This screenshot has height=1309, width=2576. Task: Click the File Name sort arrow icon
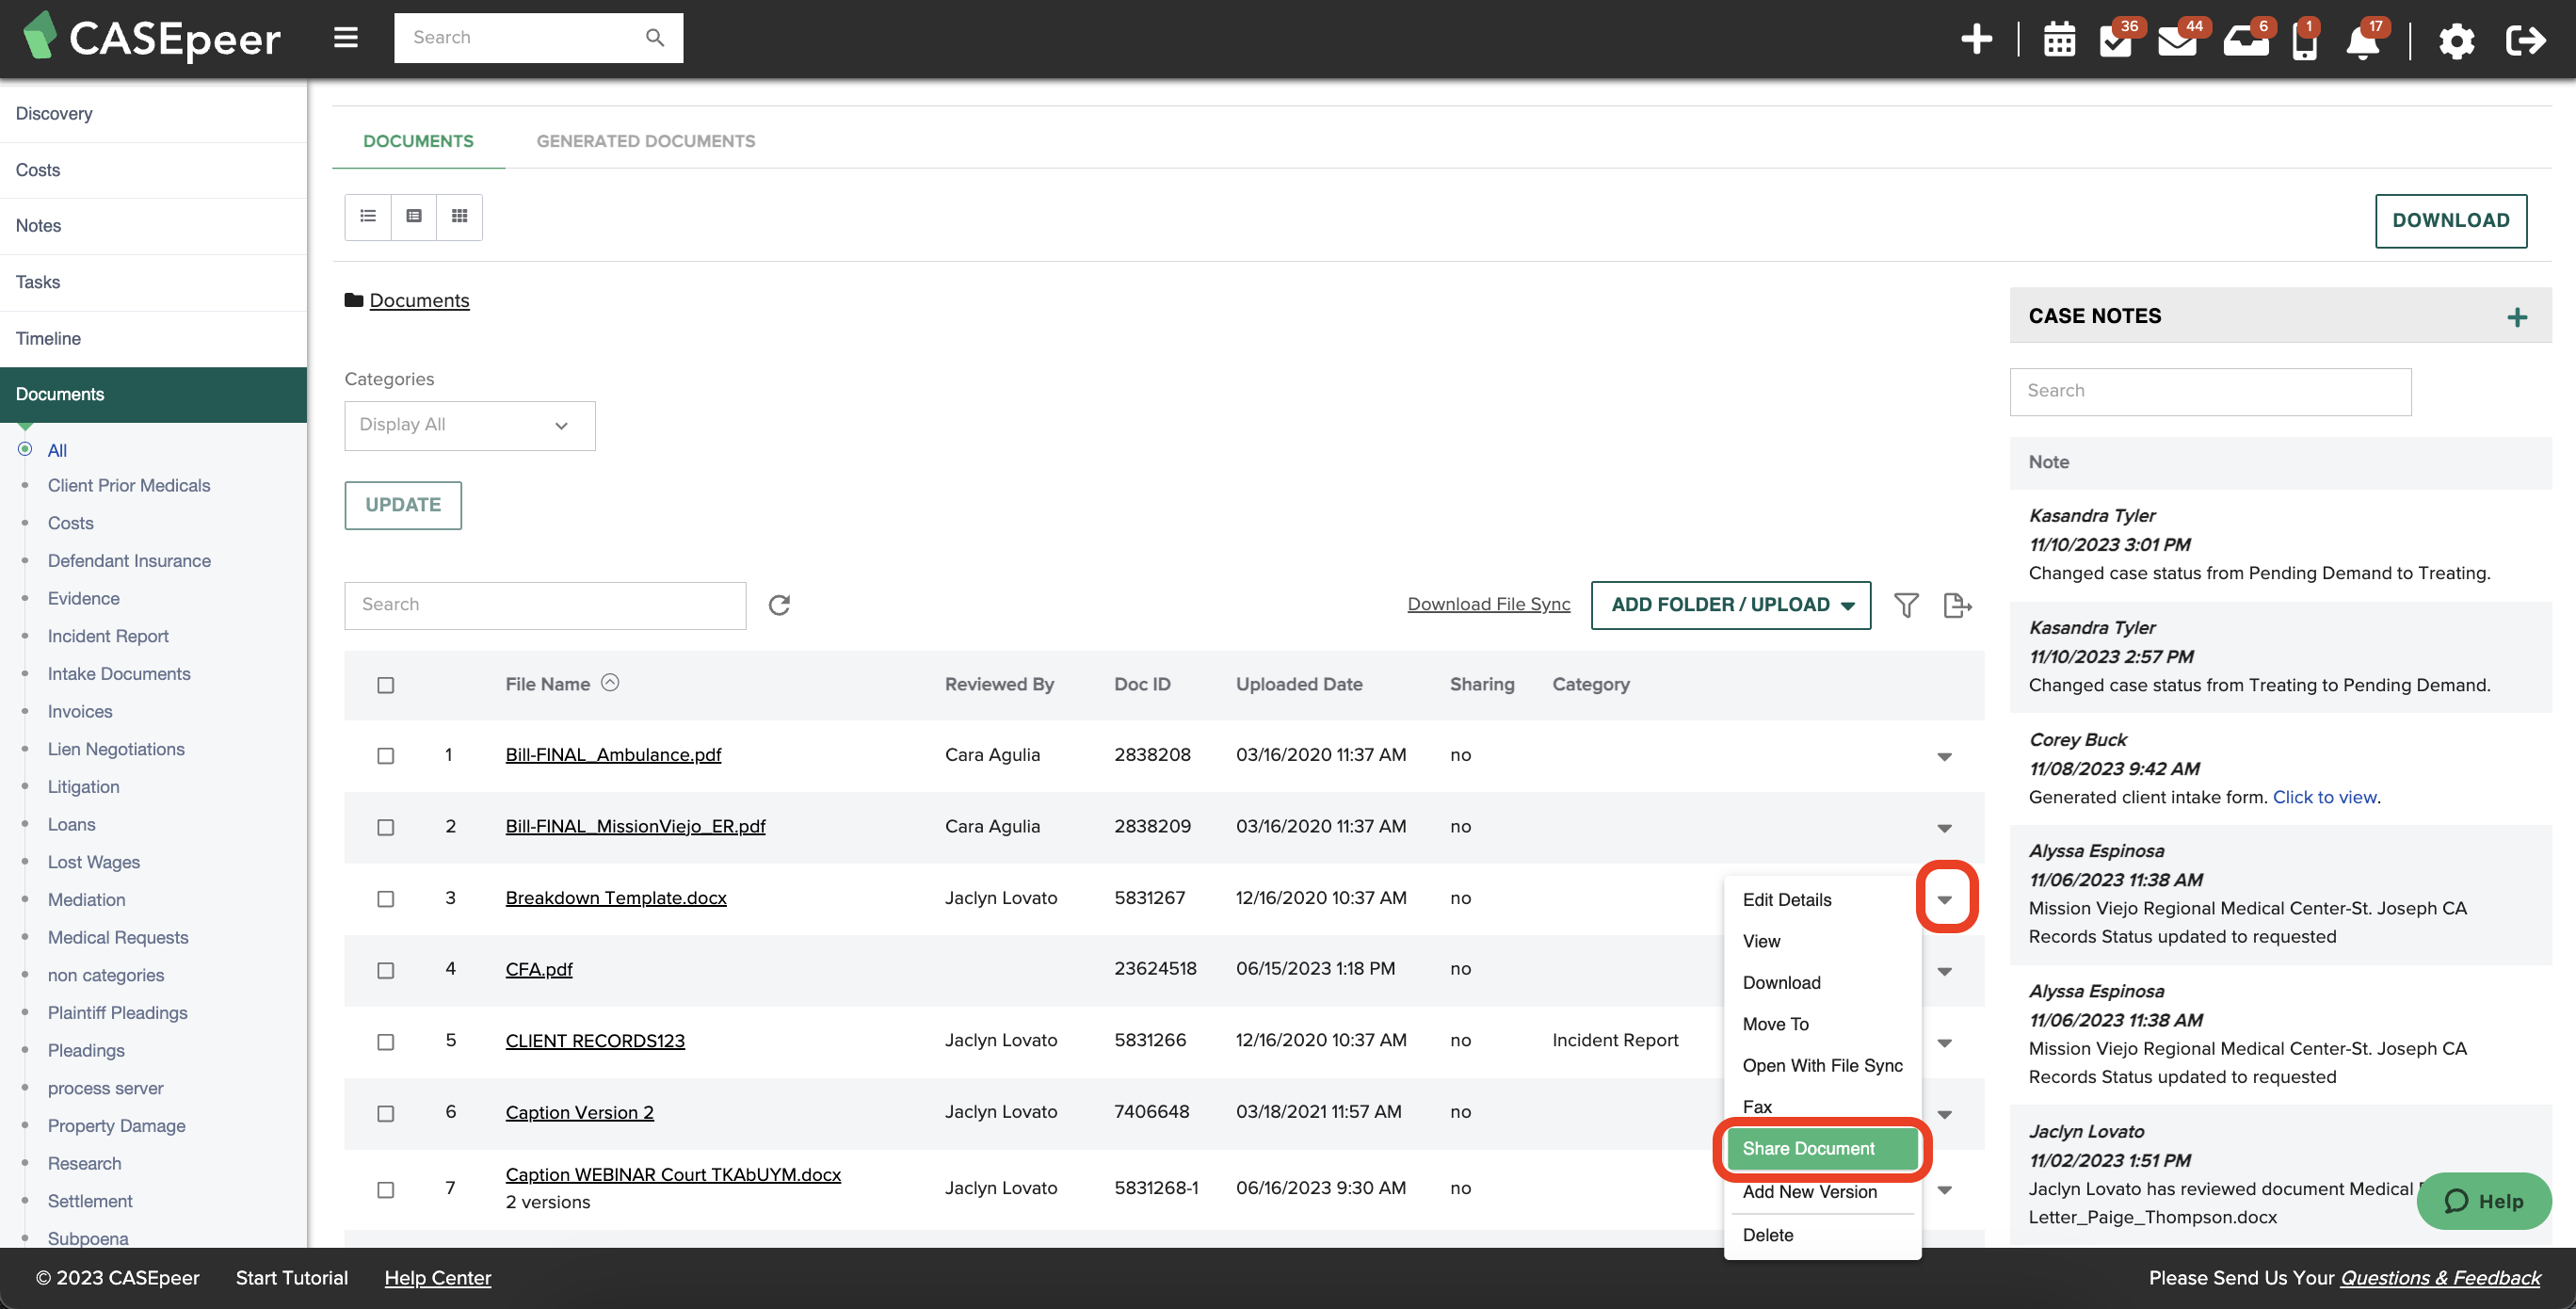[x=610, y=683]
